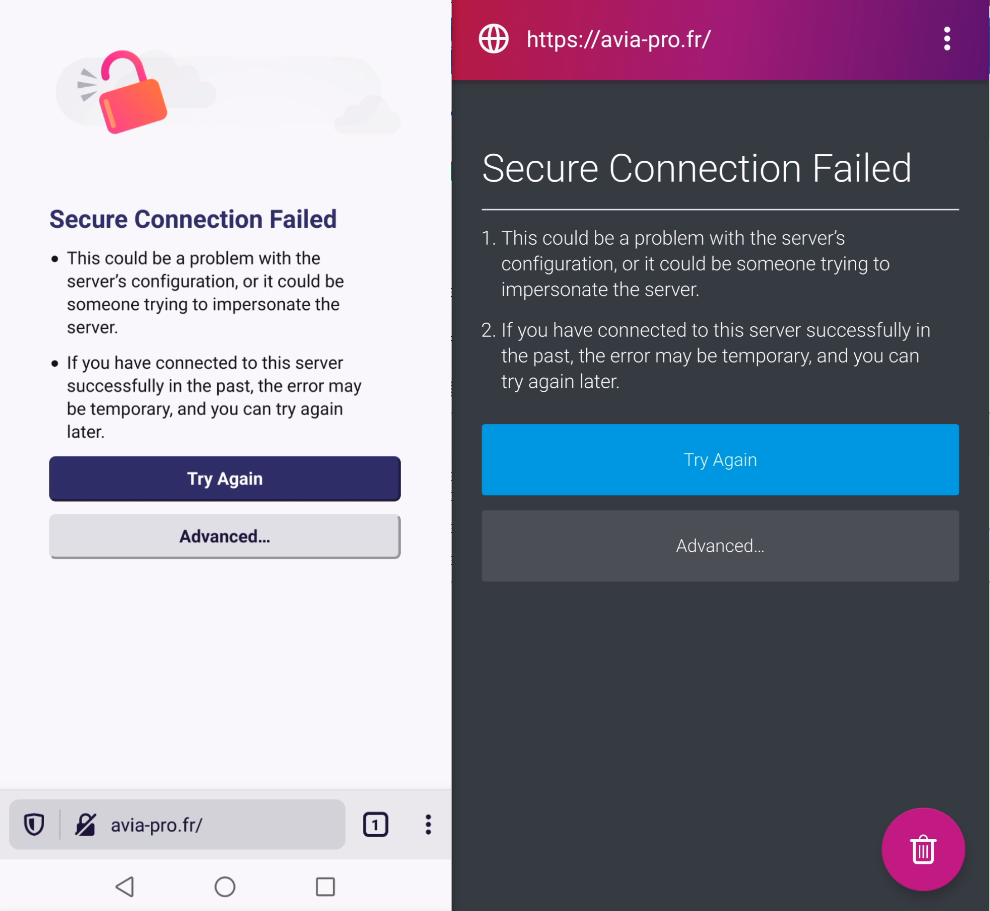The height and width of the screenshot is (911, 990).
Task: Expand Advanced options on the error page
Action: point(224,536)
